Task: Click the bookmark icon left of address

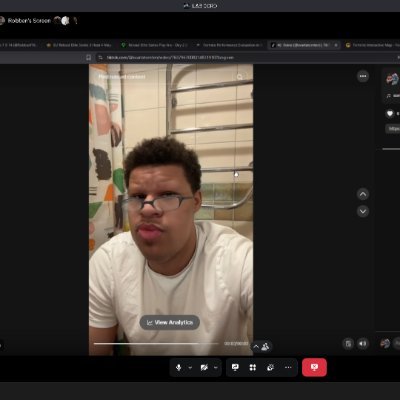Action: click(88, 58)
